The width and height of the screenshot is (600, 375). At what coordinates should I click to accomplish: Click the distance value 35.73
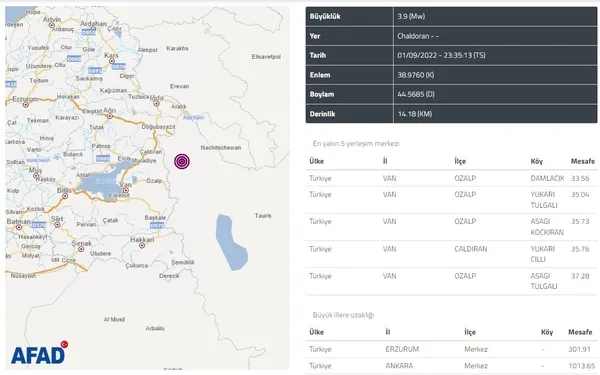pyautogui.click(x=580, y=222)
